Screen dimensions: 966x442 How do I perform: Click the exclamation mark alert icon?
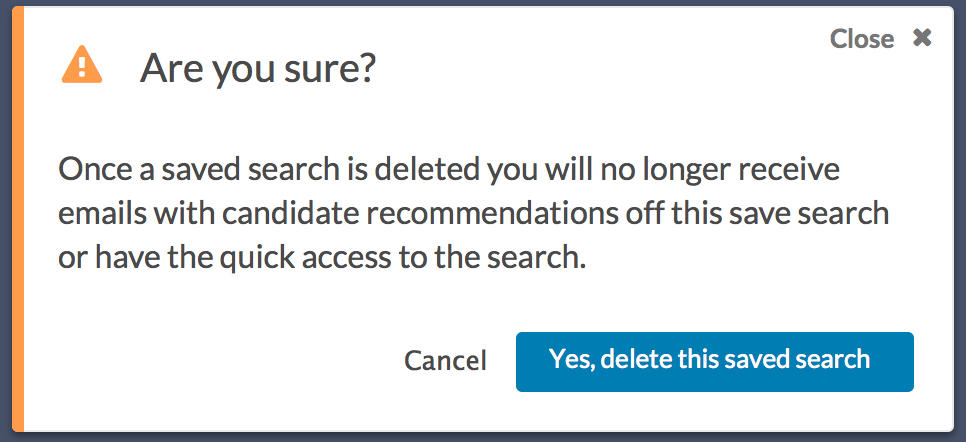82,65
